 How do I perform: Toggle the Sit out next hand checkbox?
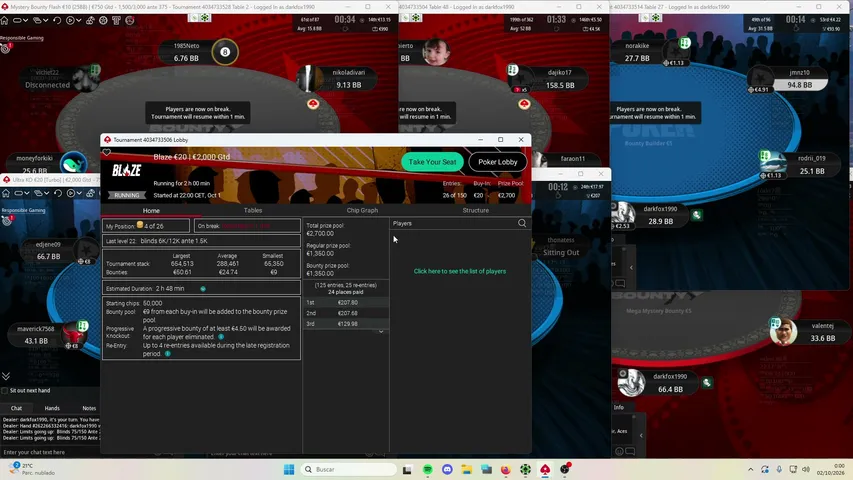tap(5, 390)
